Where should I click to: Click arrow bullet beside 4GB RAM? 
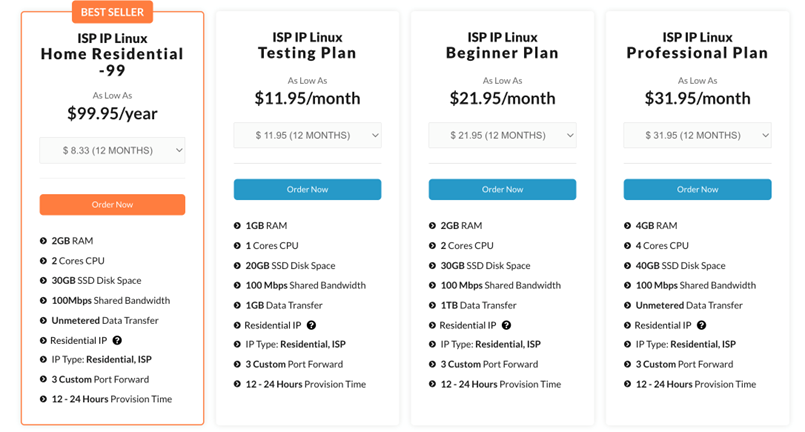pos(627,226)
